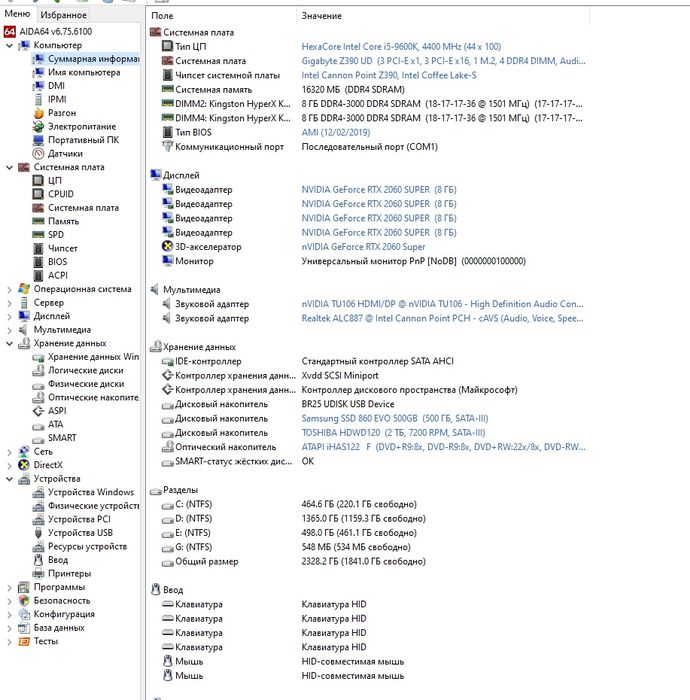Open the SMART disk icon
Screen dimensions: 690x700
click(38, 438)
